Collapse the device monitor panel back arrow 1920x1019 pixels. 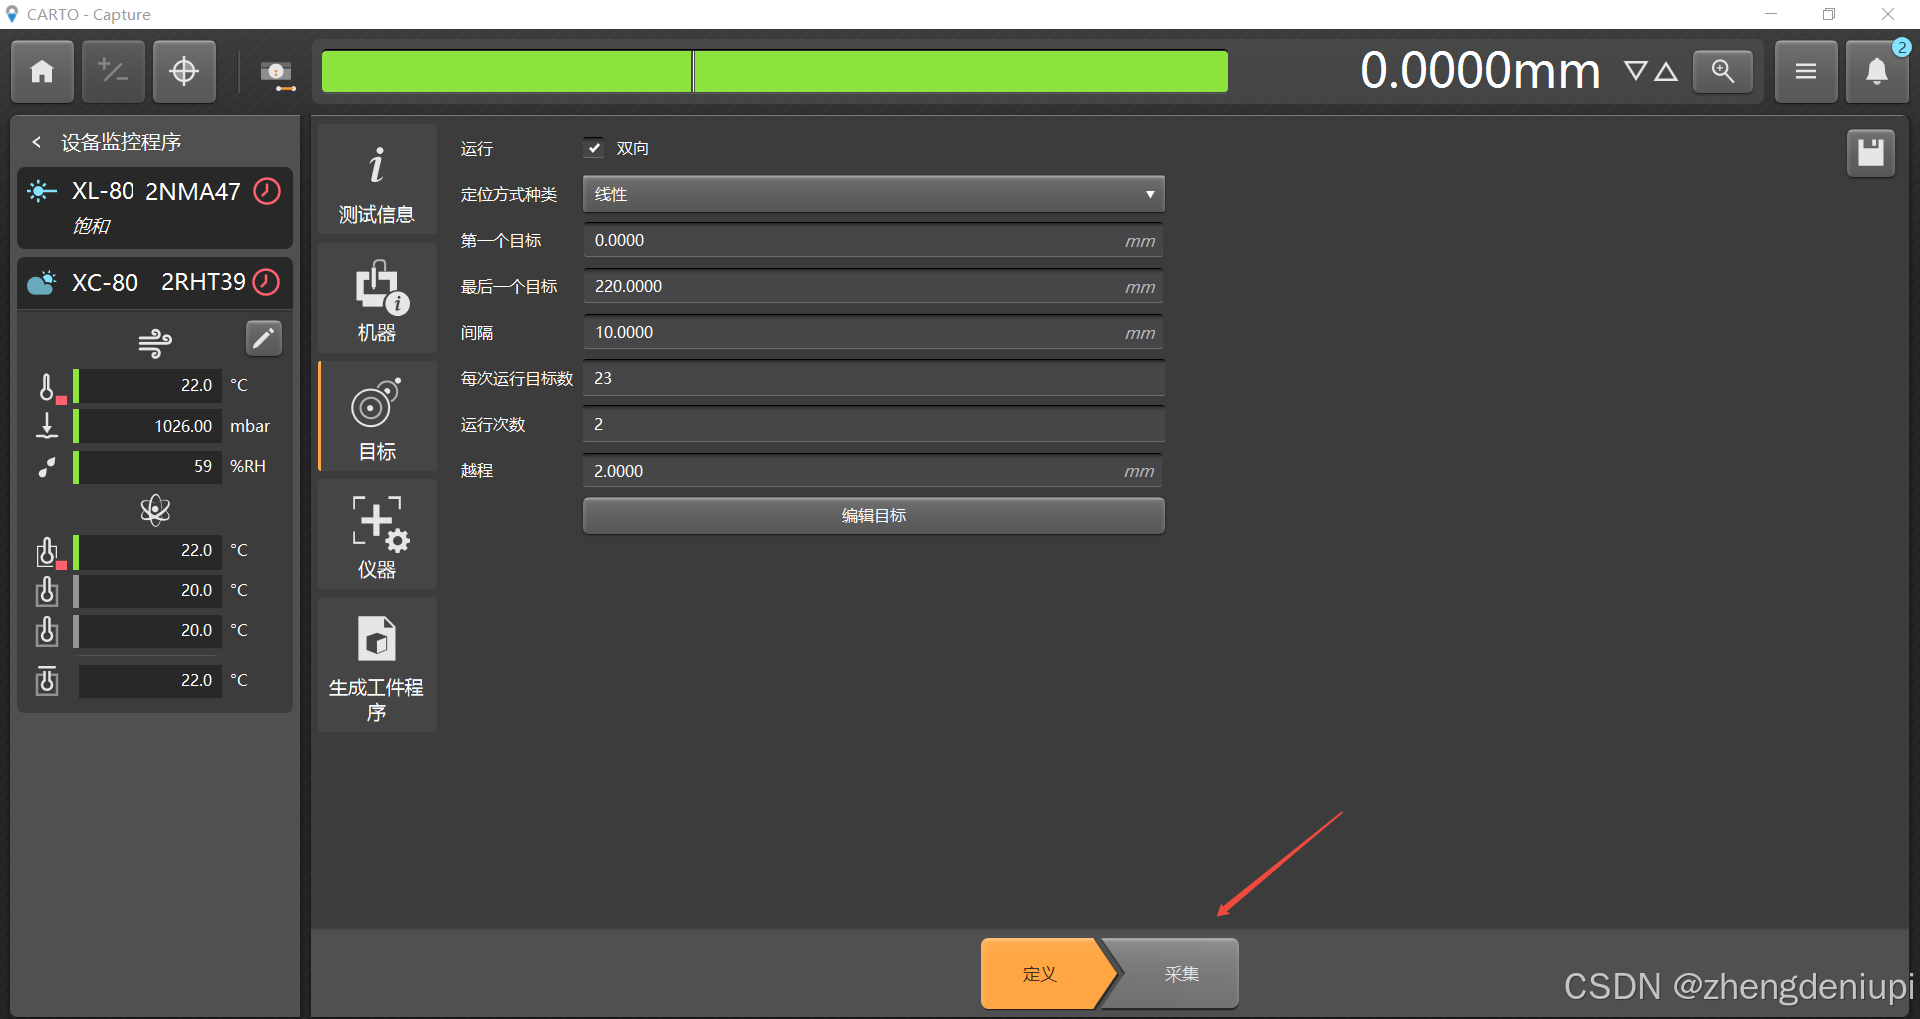[x=37, y=142]
